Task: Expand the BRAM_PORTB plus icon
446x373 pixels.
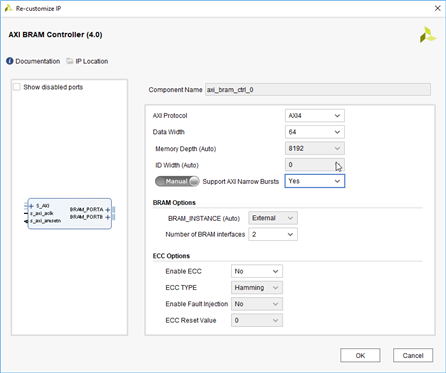Action: [107, 217]
